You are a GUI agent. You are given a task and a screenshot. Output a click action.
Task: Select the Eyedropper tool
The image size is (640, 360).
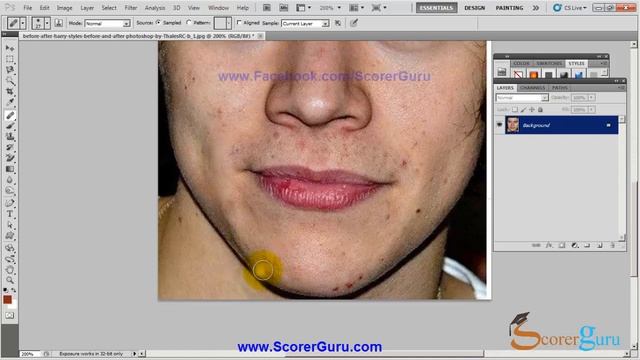click(x=10, y=102)
